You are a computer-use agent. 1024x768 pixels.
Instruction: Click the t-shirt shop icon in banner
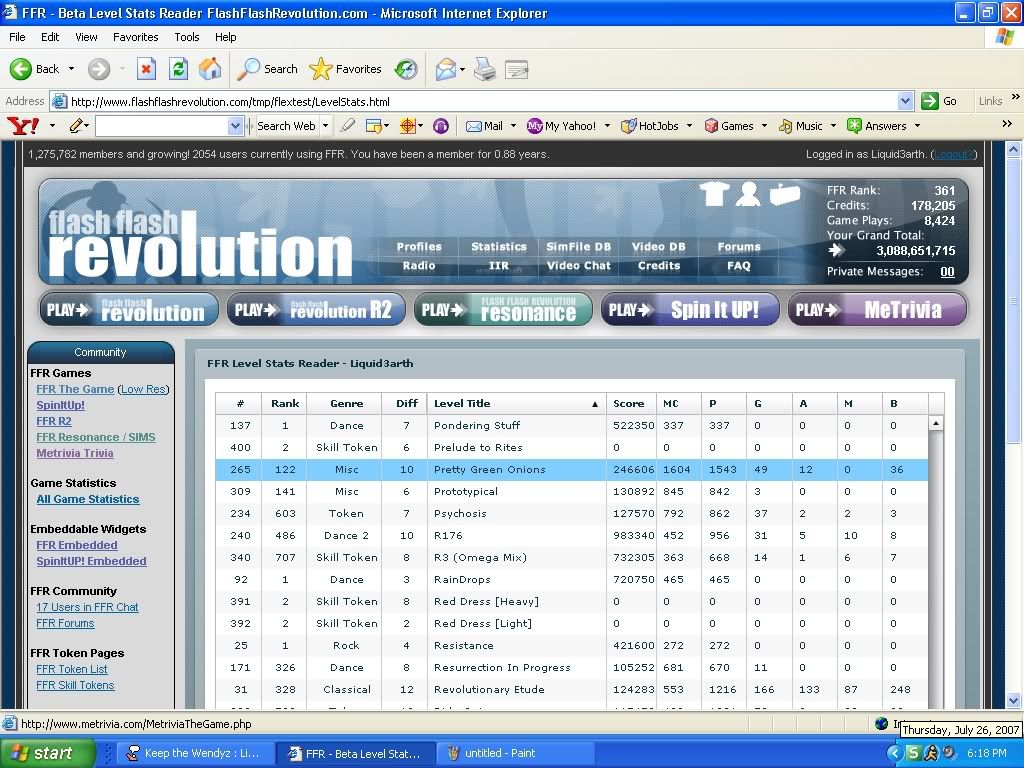713,193
